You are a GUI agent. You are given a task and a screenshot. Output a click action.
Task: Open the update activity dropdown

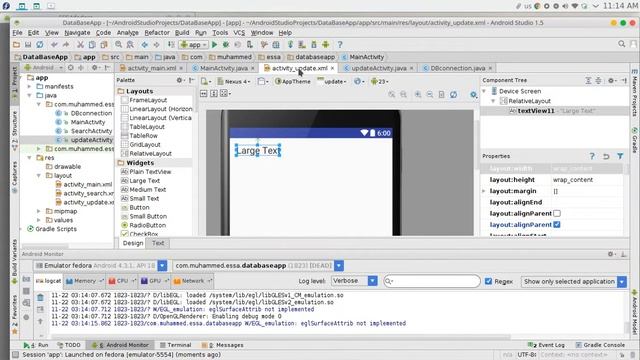click(x=331, y=81)
